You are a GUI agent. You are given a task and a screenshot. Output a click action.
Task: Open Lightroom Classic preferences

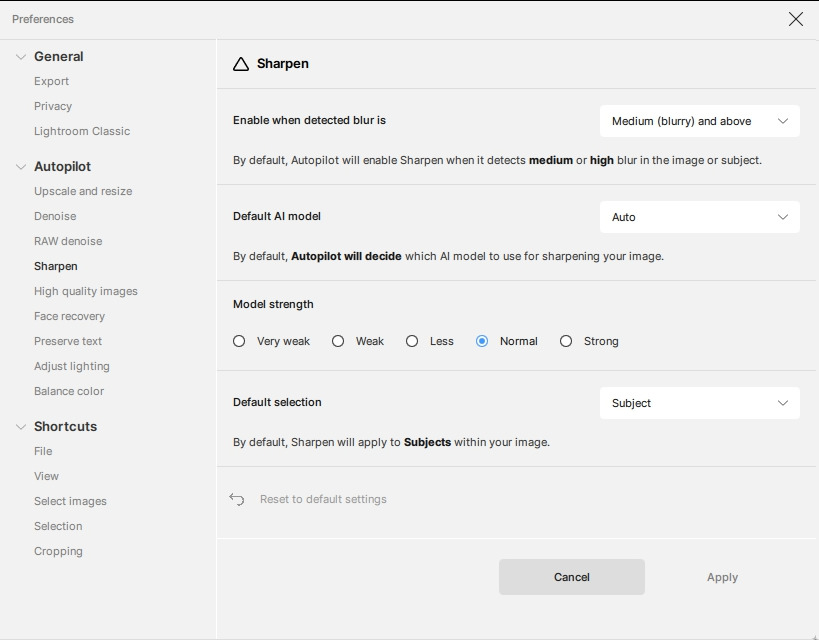82,131
